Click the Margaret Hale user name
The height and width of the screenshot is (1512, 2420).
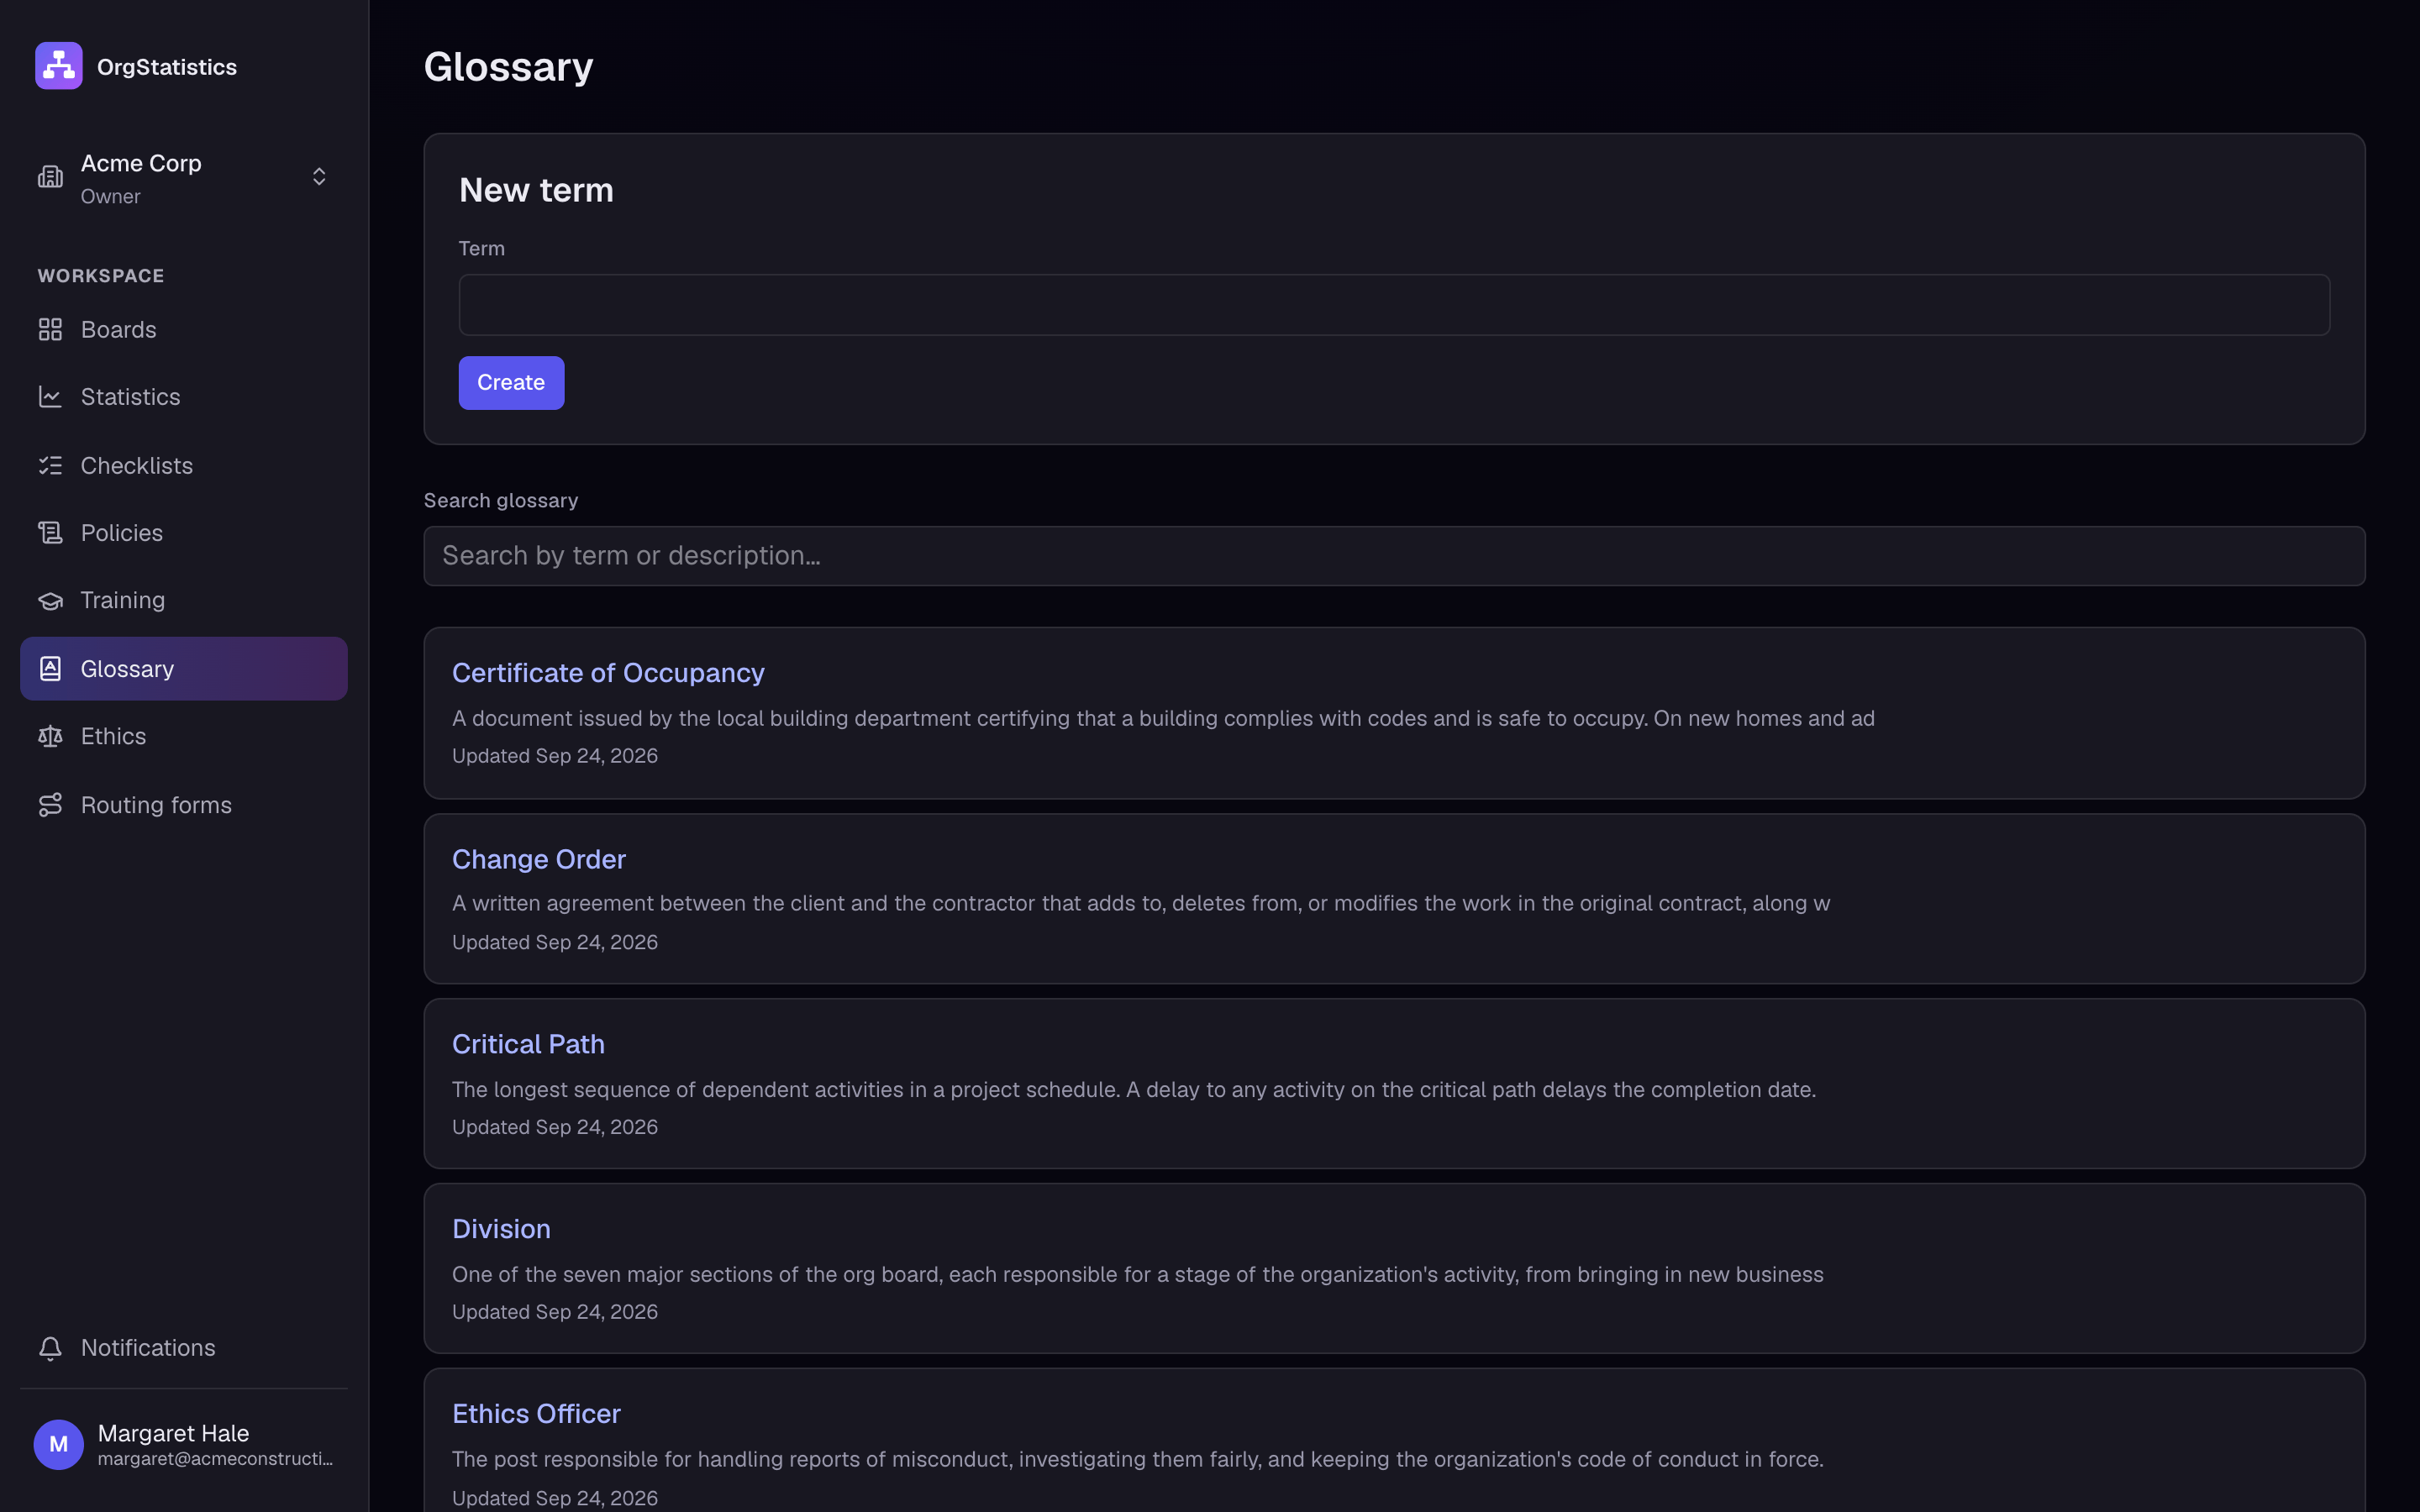(173, 1433)
